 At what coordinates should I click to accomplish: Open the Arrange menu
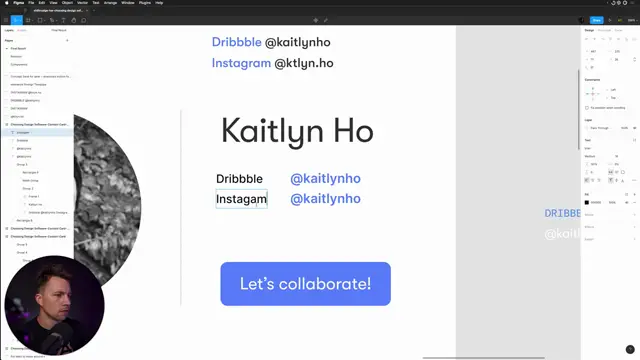pyautogui.click(x=110, y=2)
